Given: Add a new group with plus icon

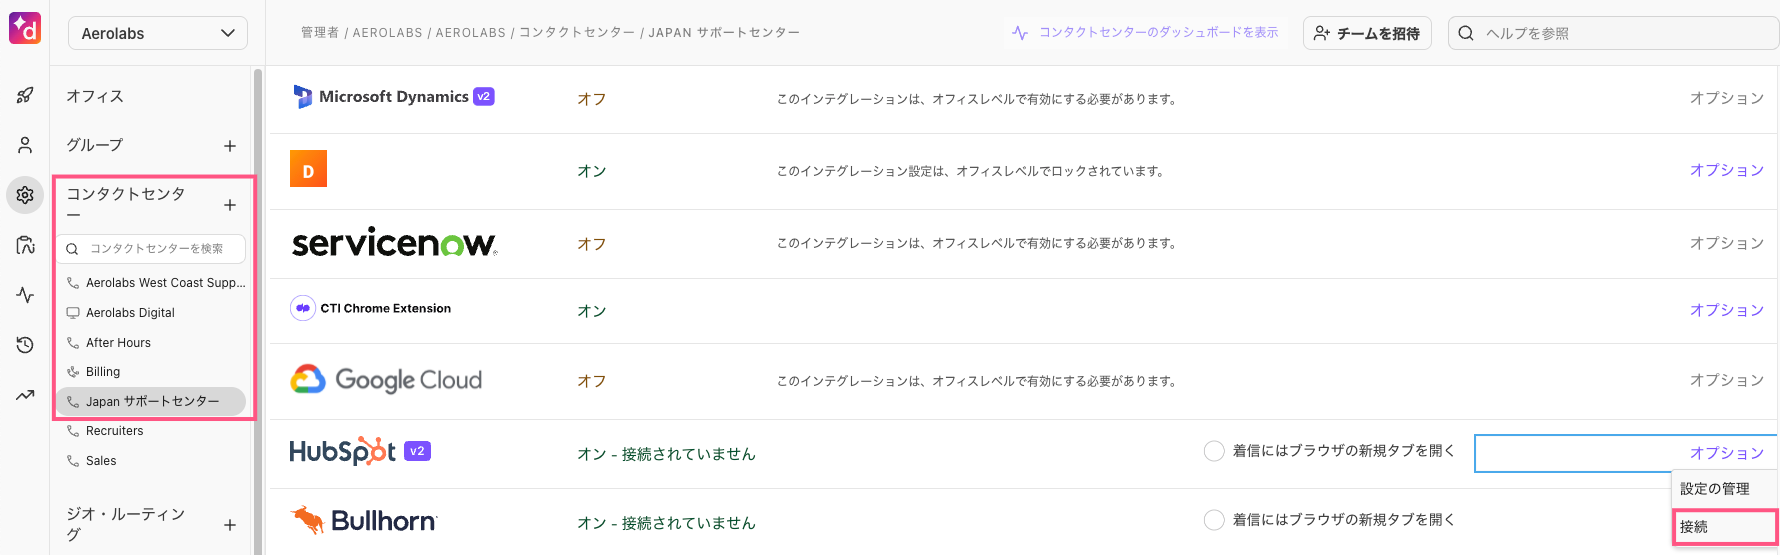Looking at the screenshot, I should 230,146.
